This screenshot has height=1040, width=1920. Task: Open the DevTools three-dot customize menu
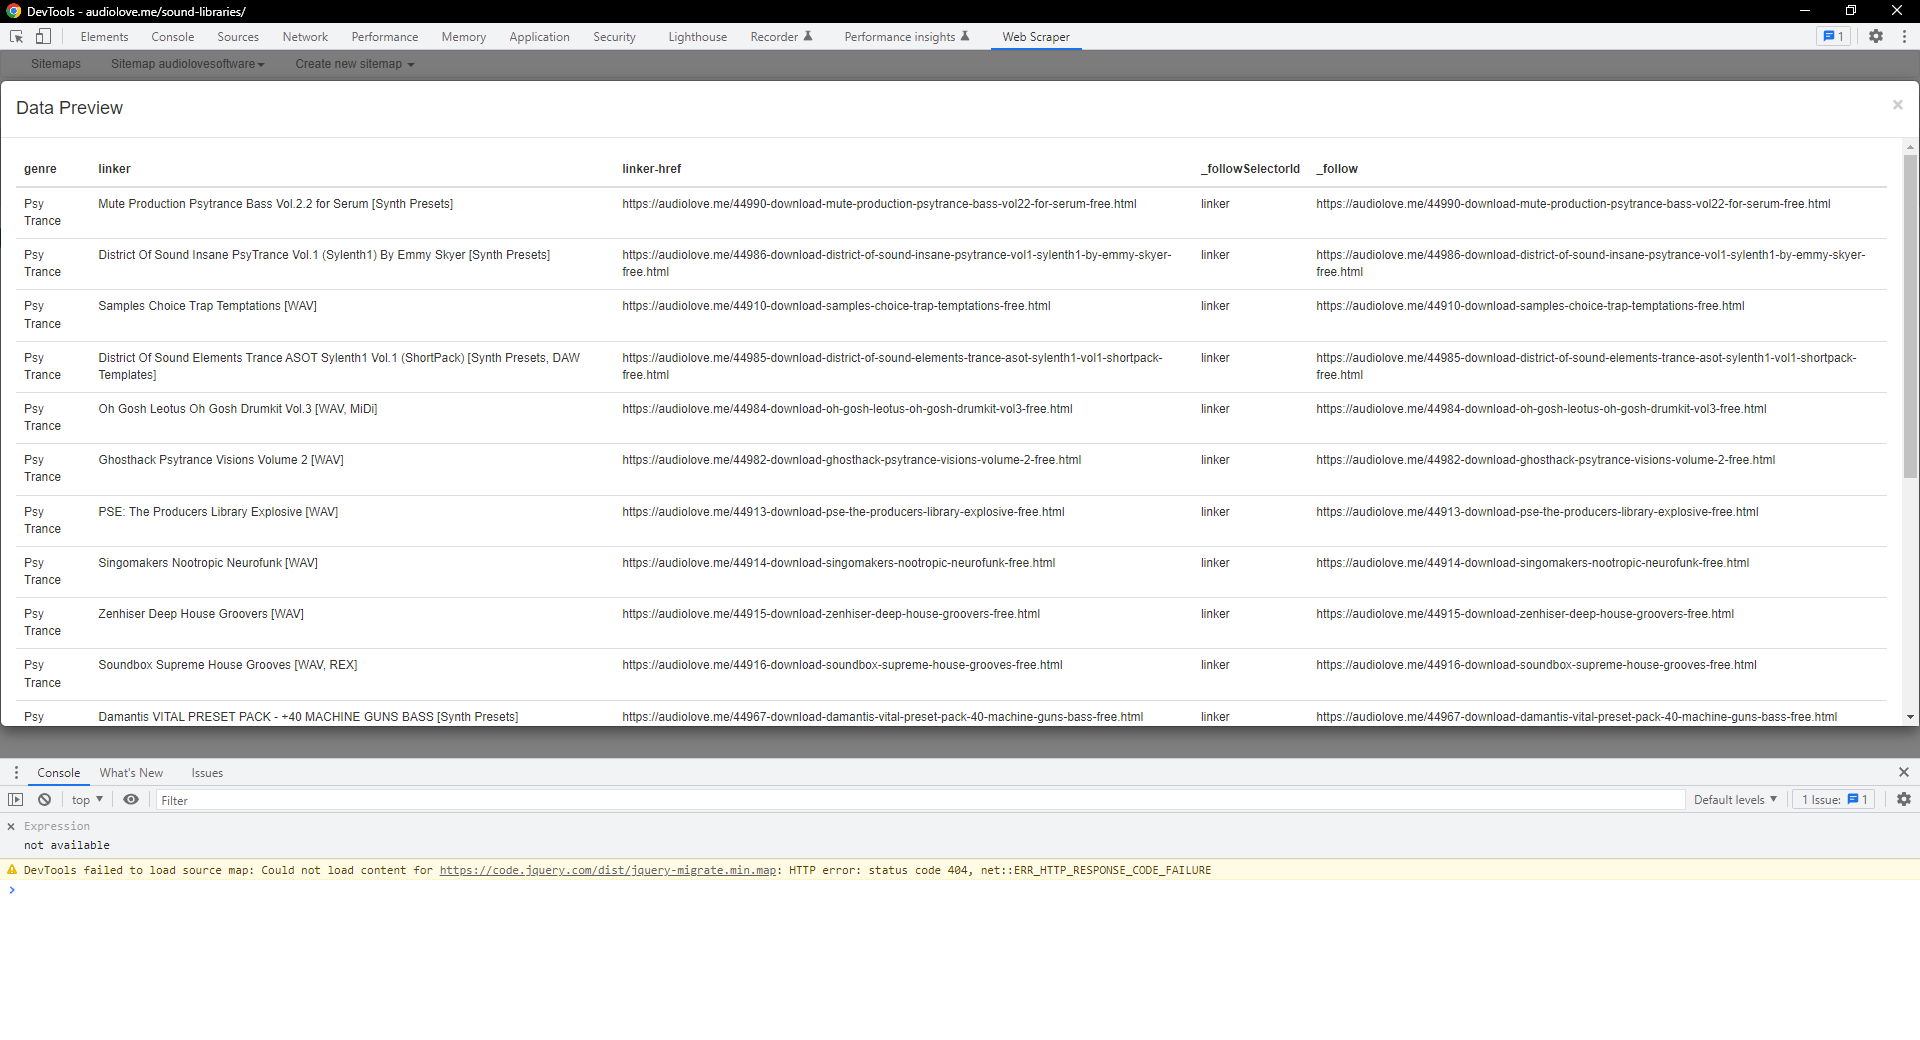click(1904, 37)
